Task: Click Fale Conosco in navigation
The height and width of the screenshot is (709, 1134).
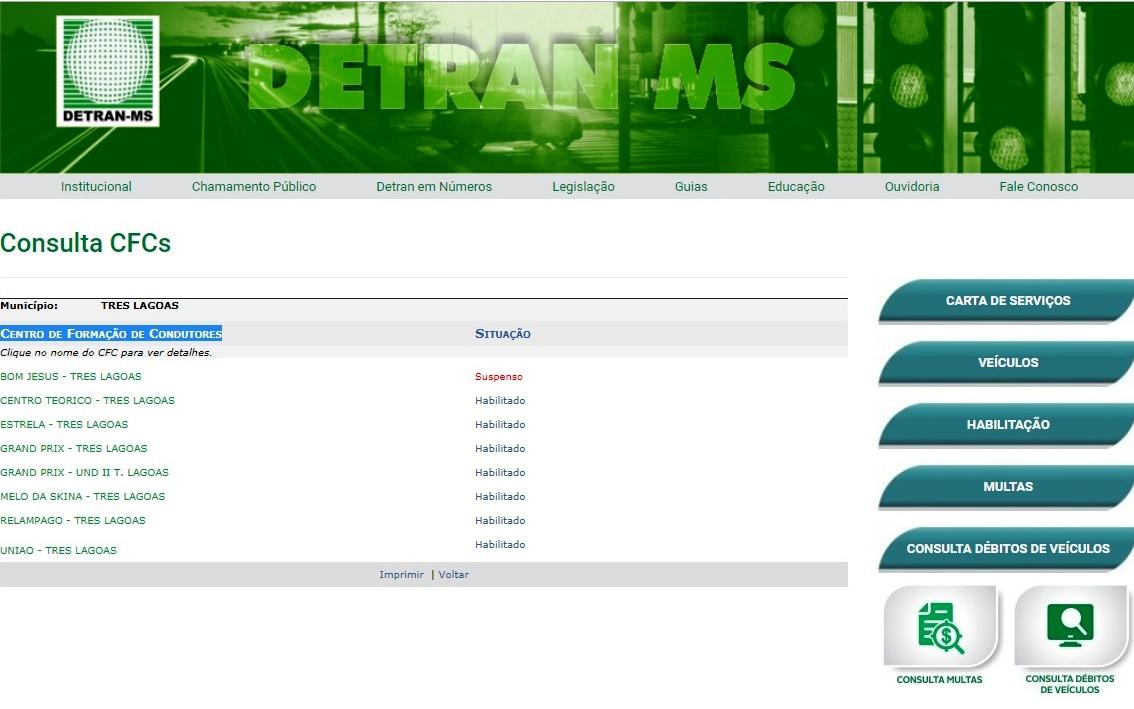Action: tap(1039, 187)
